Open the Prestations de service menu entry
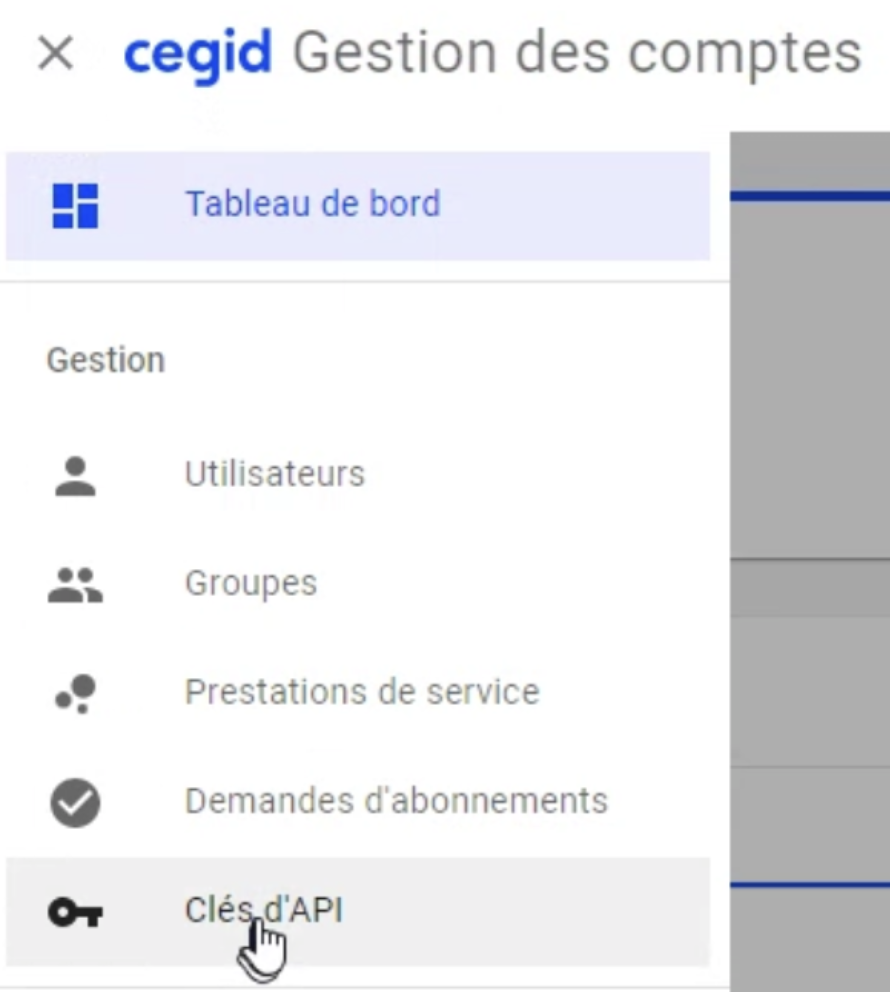Screen dimensions: 890x992 (x=362, y=691)
